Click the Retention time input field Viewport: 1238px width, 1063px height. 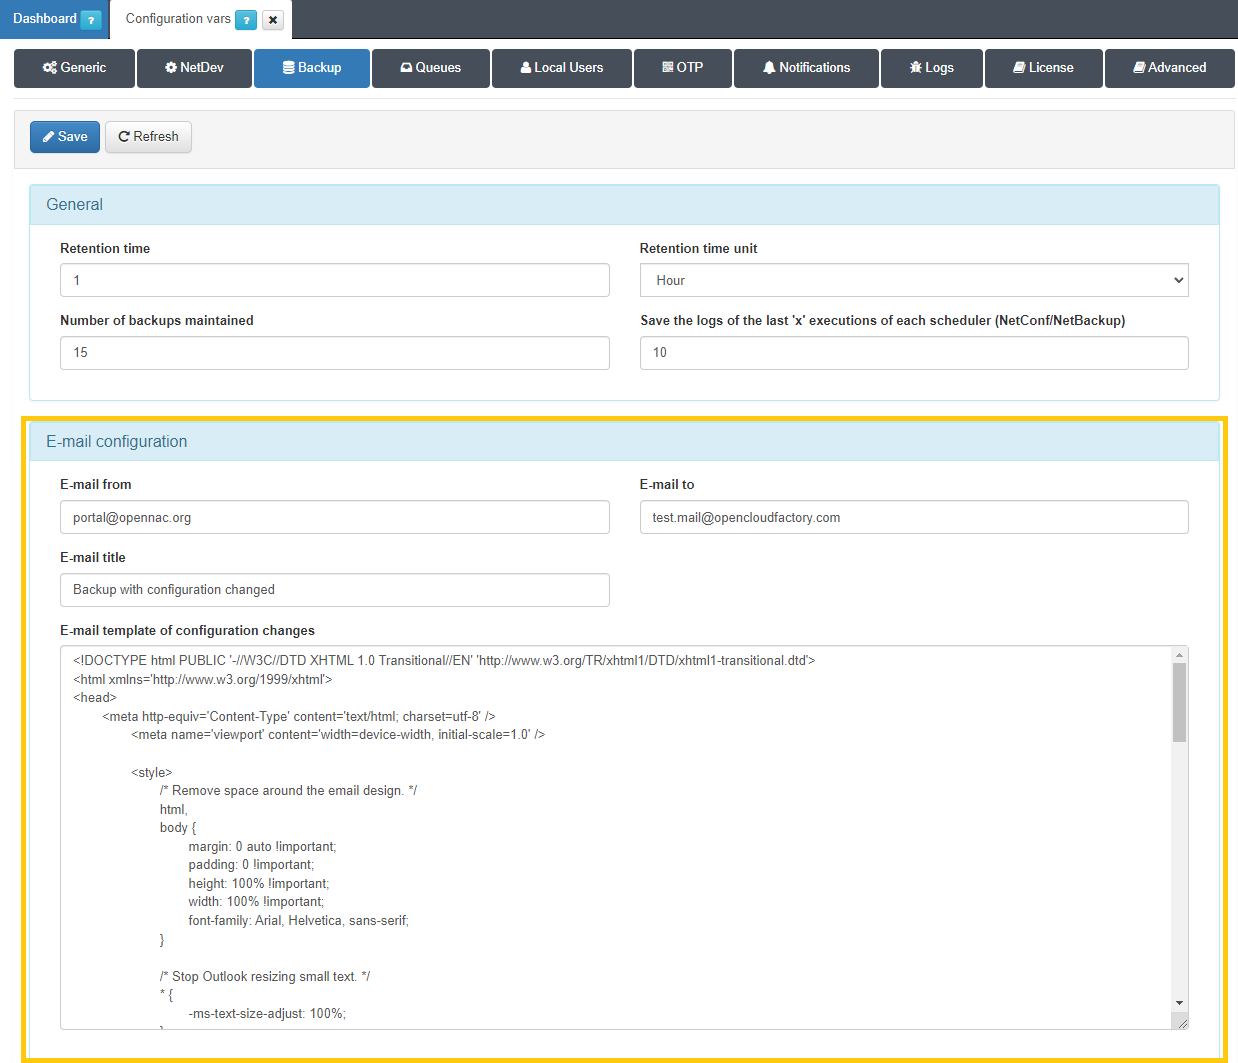(x=335, y=281)
